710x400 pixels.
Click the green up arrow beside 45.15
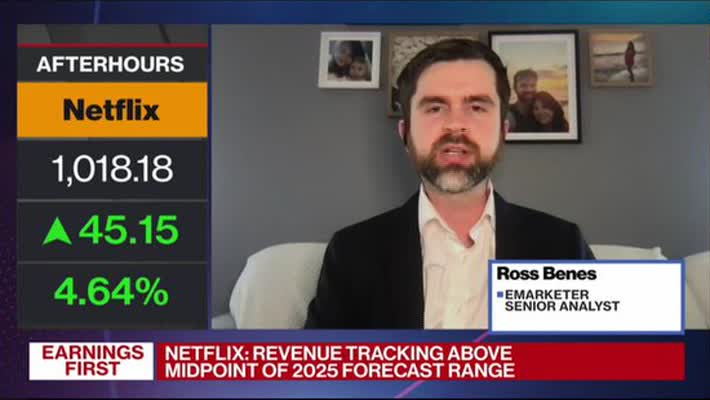pos(57,231)
